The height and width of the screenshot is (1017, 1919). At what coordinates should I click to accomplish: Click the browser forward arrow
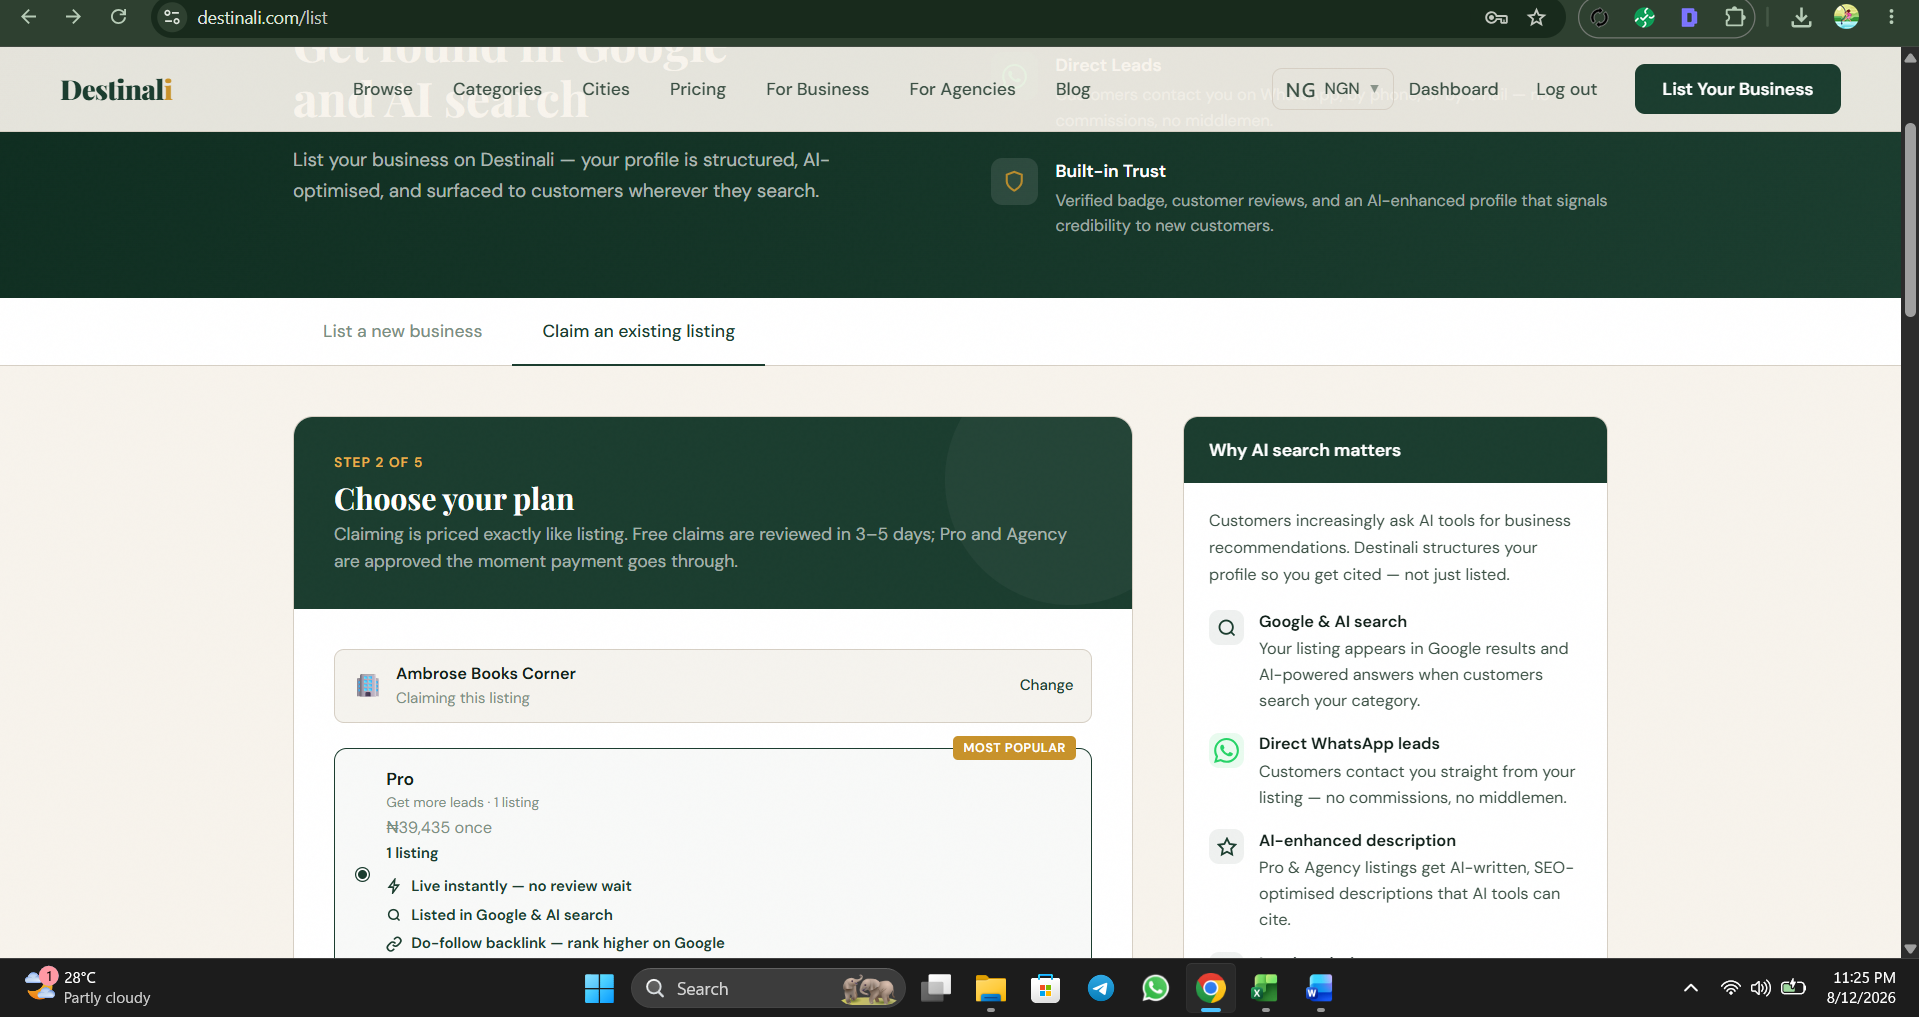(x=73, y=17)
